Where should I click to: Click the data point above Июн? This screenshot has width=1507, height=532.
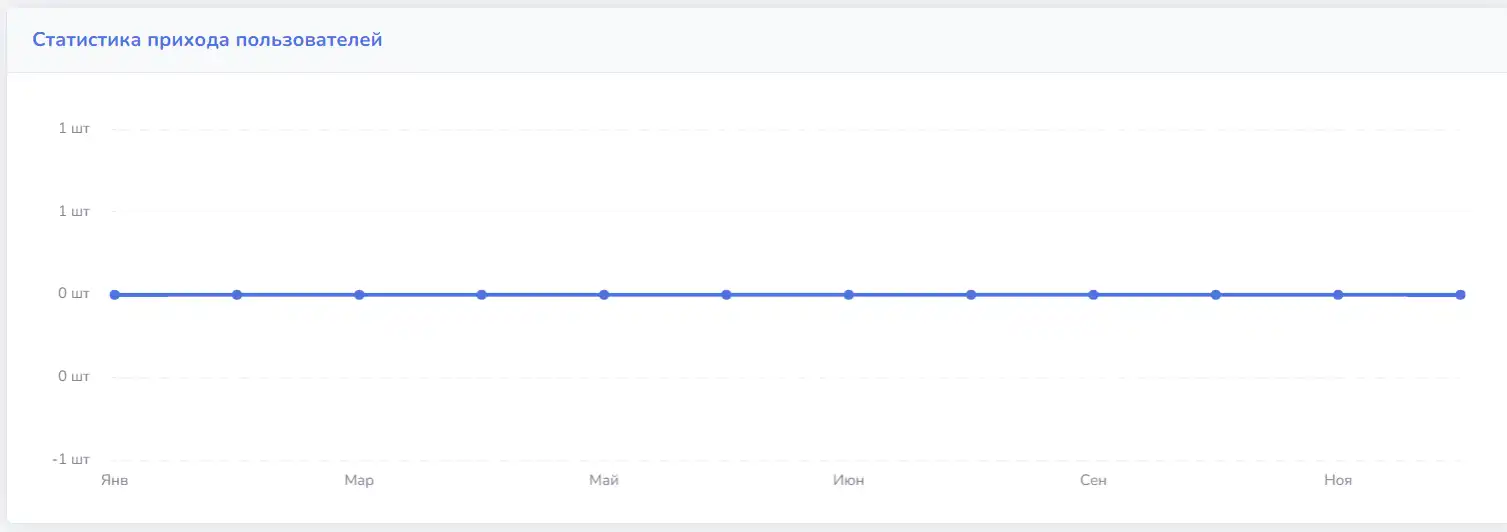849,295
